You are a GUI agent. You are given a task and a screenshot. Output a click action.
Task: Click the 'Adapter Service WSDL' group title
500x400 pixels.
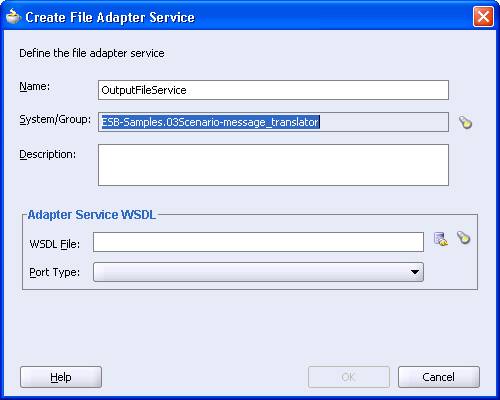pyautogui.click(x=92, y=215)
